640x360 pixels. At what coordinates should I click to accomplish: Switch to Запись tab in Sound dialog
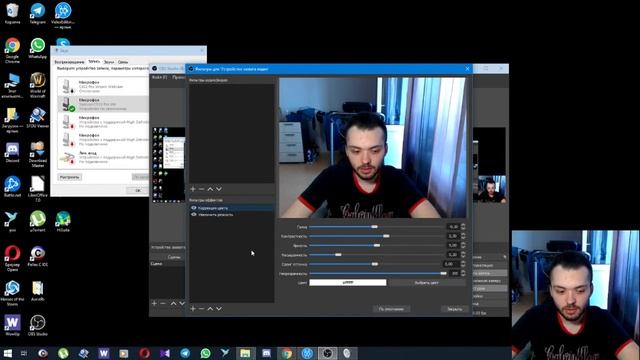coord(94,62)
